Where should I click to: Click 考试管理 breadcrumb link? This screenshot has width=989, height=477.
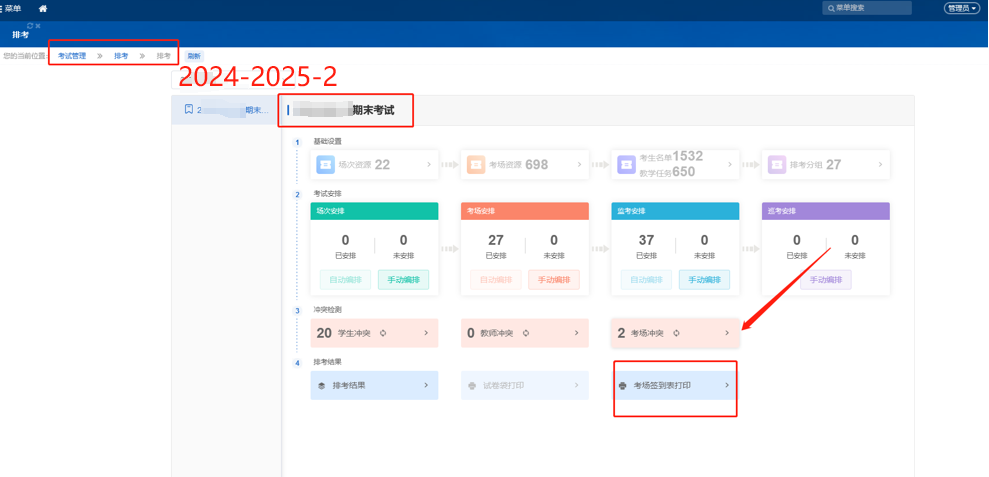point(72,56)
